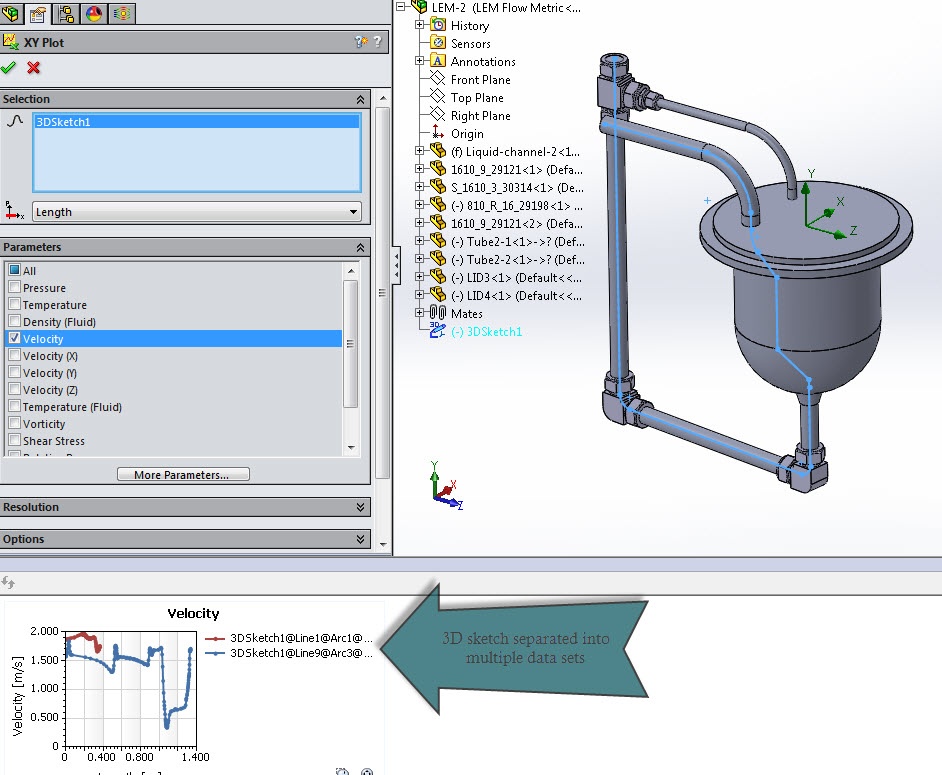Click the XY Plot what's-new help icon
Viewport: 942px width, 775px height.
click(360, 41)
